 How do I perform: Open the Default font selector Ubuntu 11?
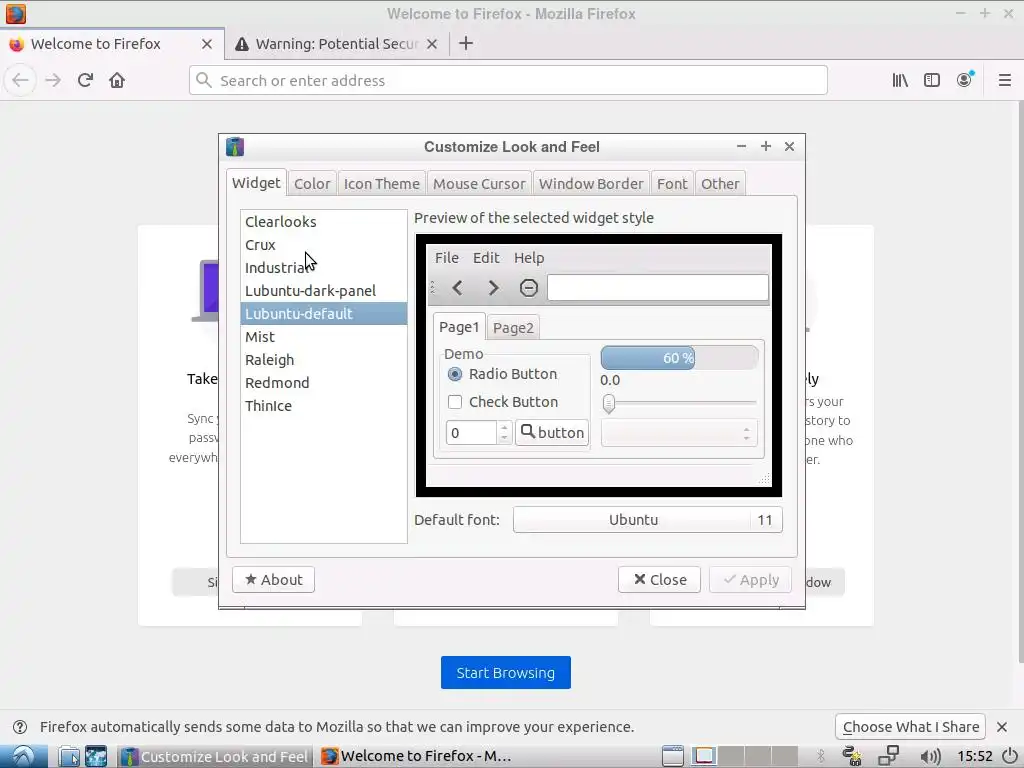pos(648,520)
